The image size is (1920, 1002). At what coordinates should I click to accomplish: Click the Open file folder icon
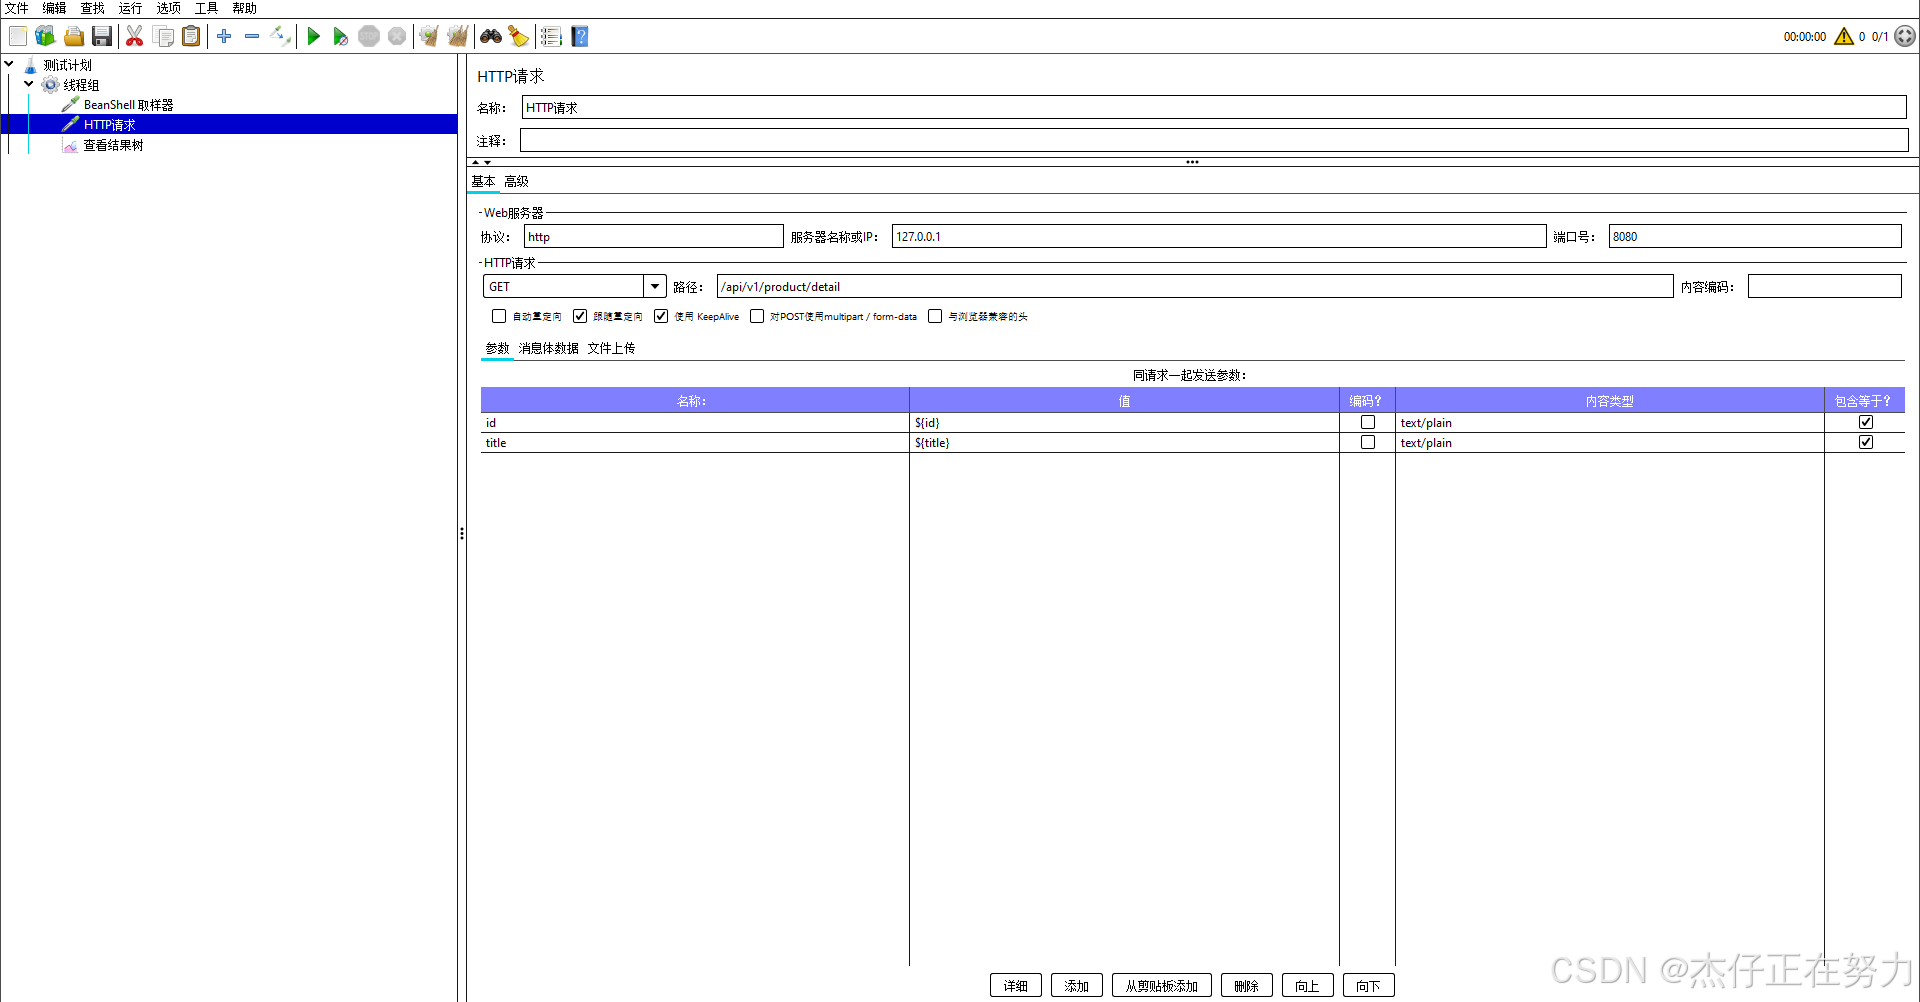point(74,37)
